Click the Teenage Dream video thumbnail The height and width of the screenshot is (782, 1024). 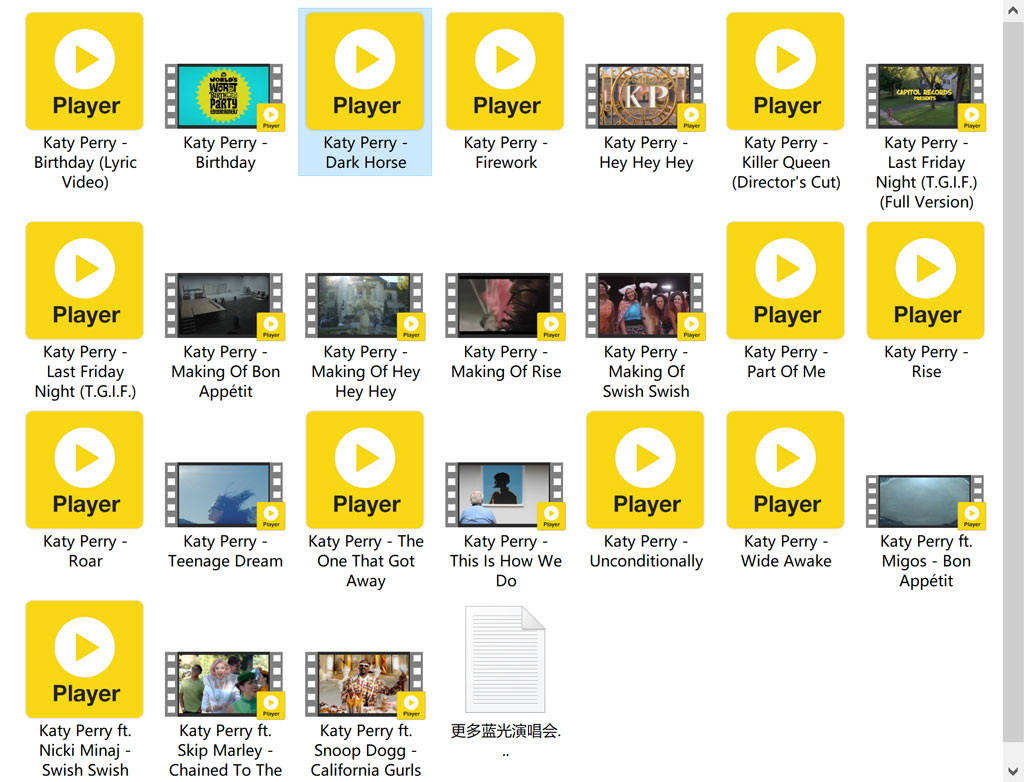coord(224,494)
